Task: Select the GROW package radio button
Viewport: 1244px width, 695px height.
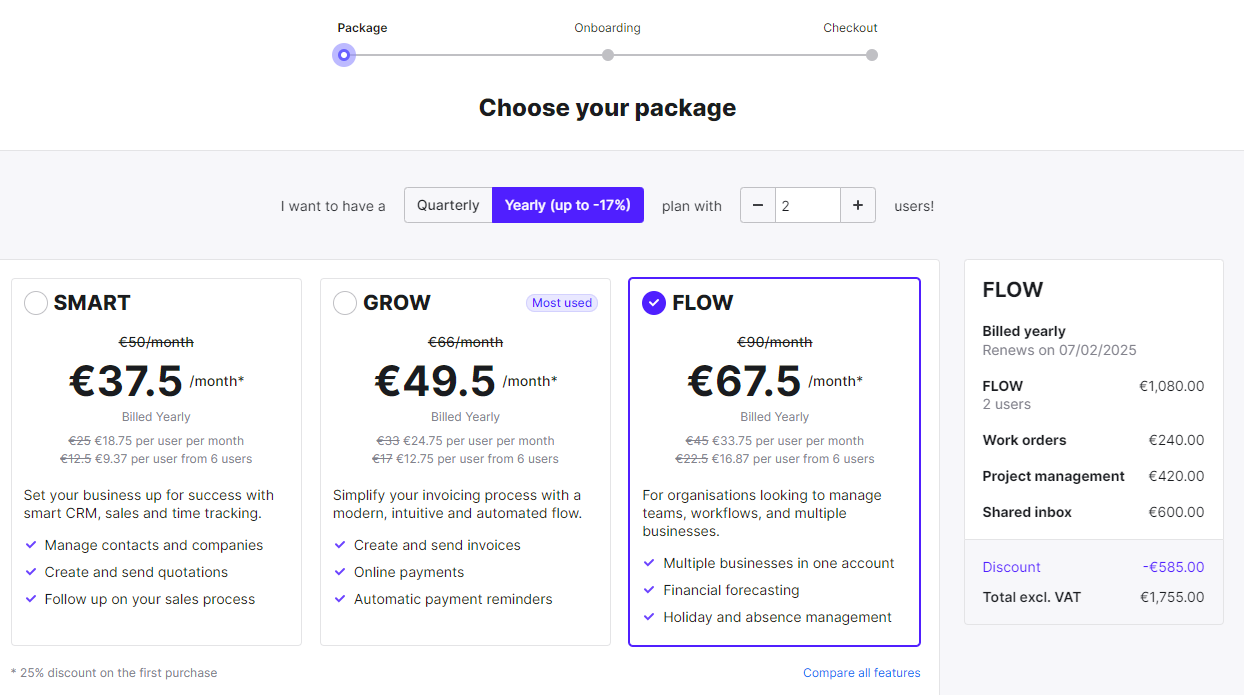Action: point(345,303)
